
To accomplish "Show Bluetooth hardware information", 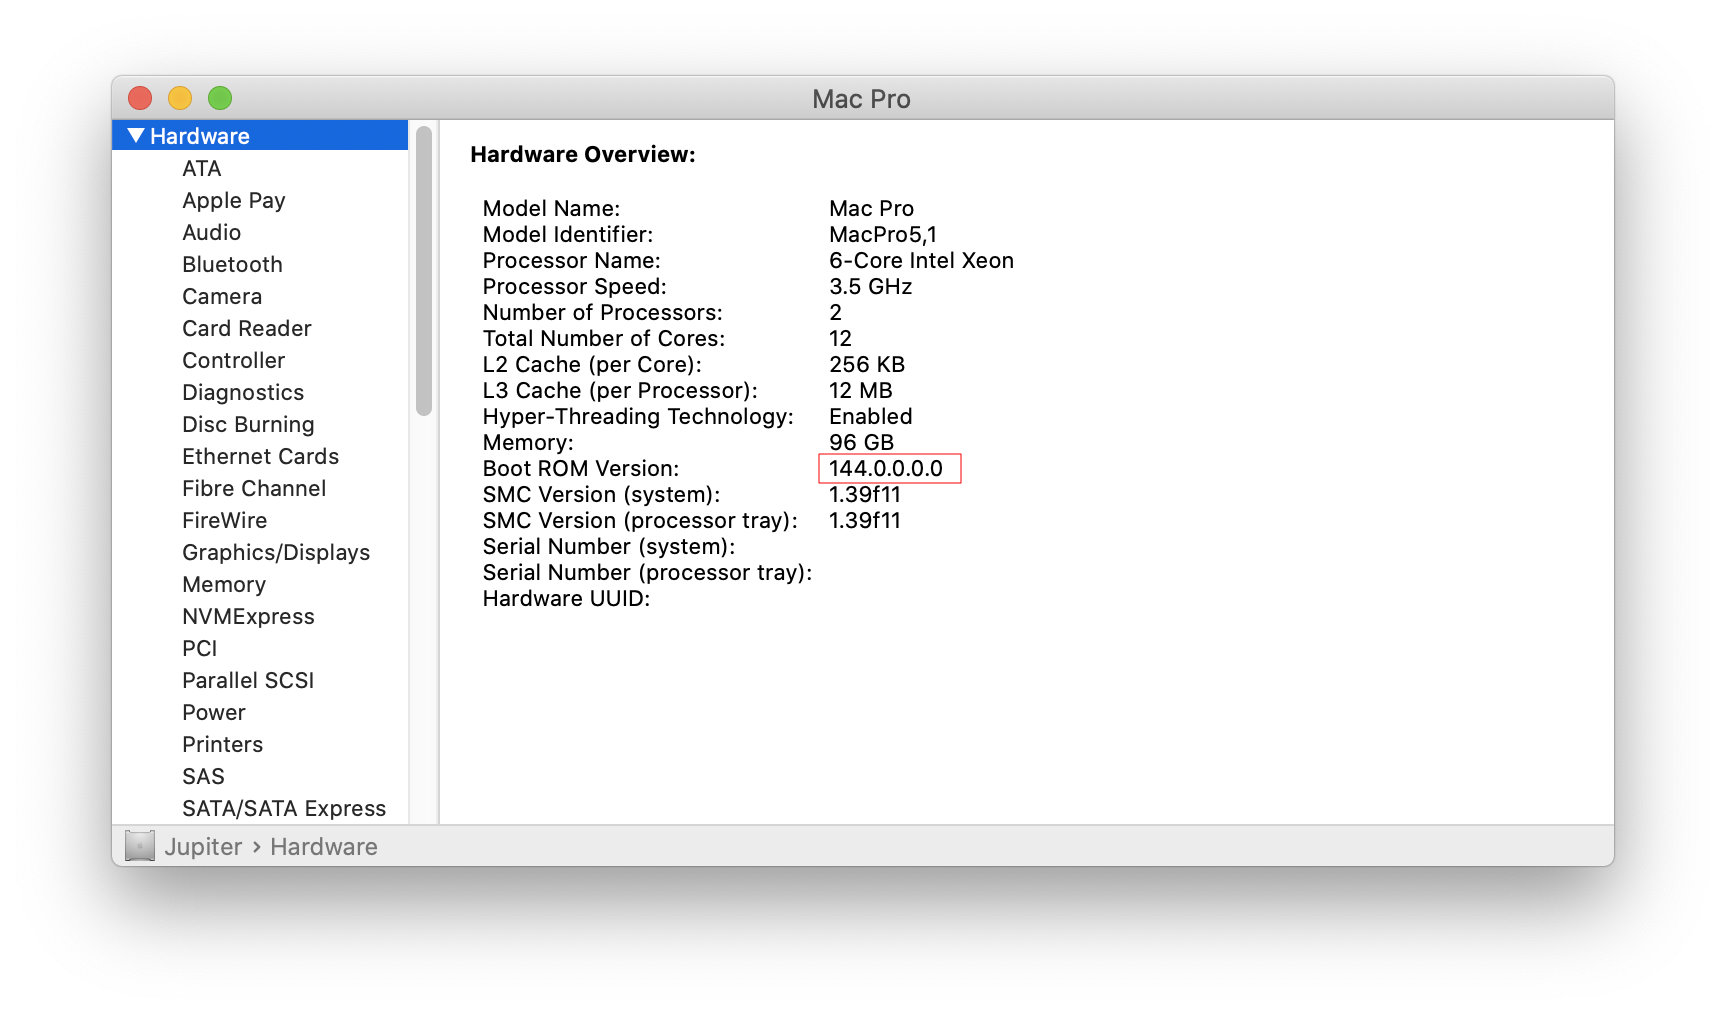I will [232, 264].
